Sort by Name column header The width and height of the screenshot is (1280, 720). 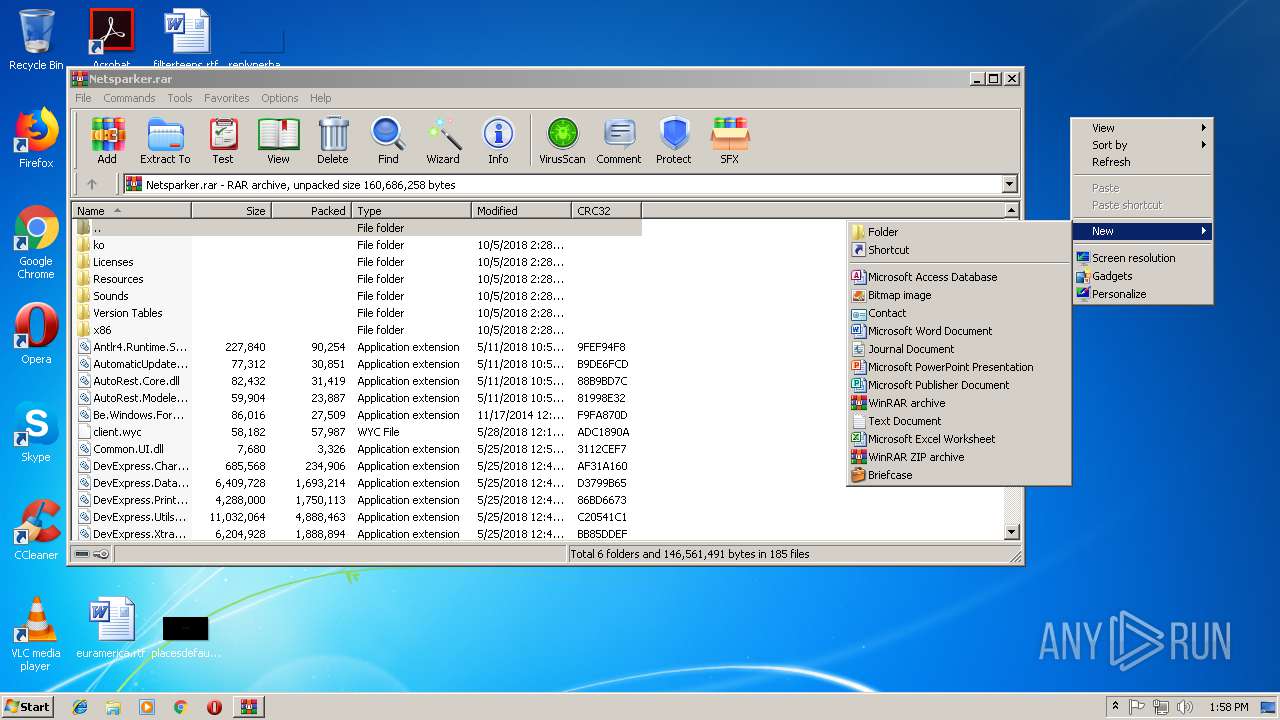pos(131,211)
